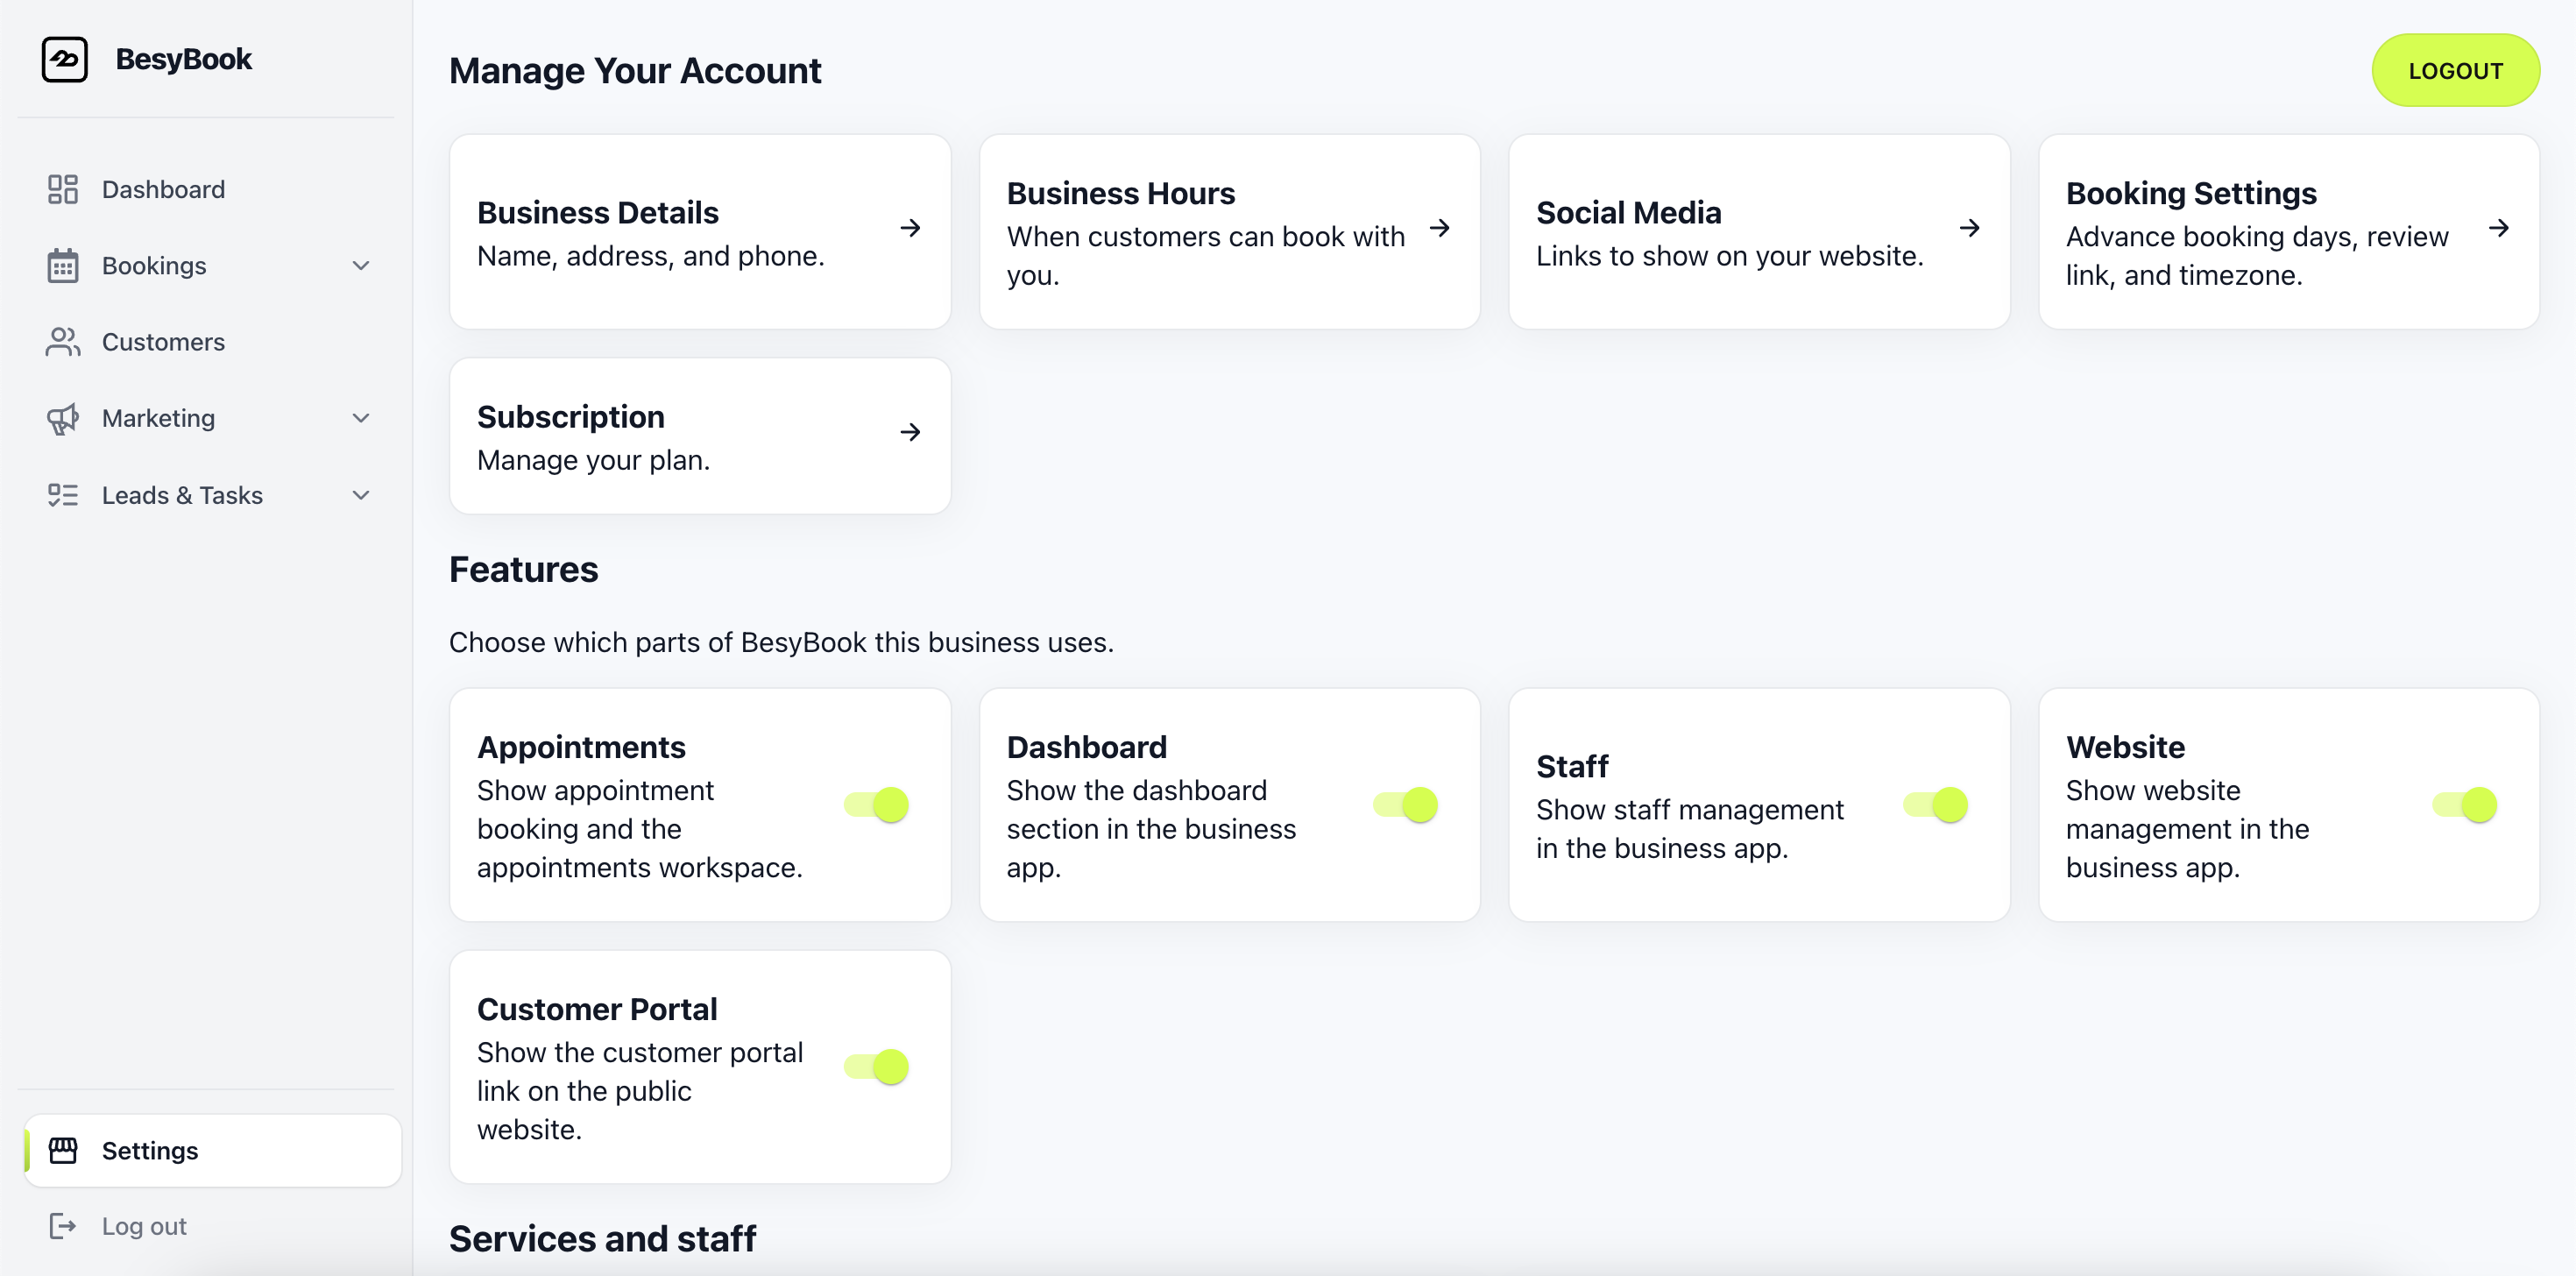
Task: Click the Dashboard grid icon in sidebar
Action: click(63, 189)
